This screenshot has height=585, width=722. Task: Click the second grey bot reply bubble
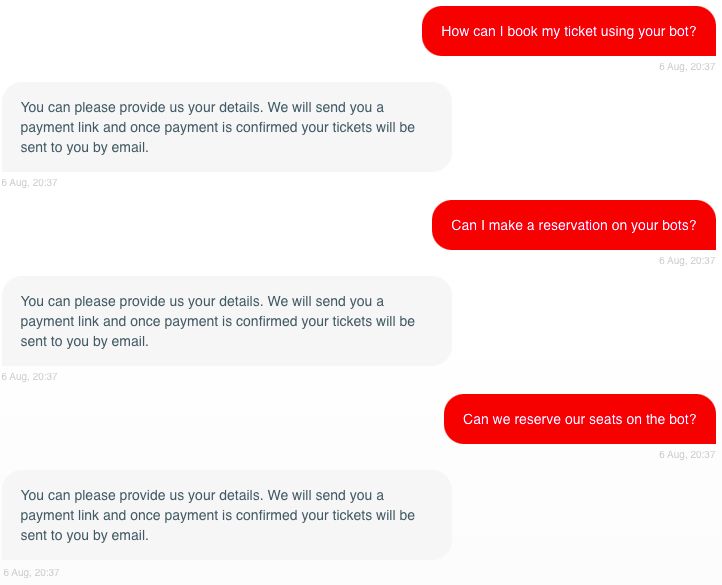226,321
